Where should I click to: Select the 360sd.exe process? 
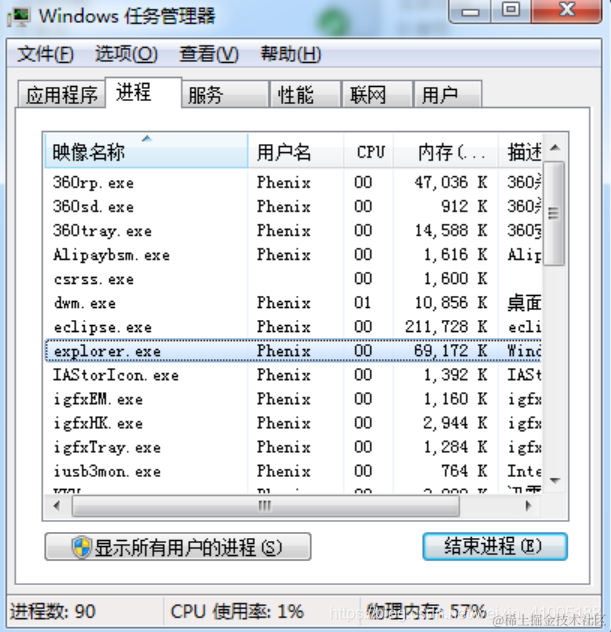tap(293, 207)
